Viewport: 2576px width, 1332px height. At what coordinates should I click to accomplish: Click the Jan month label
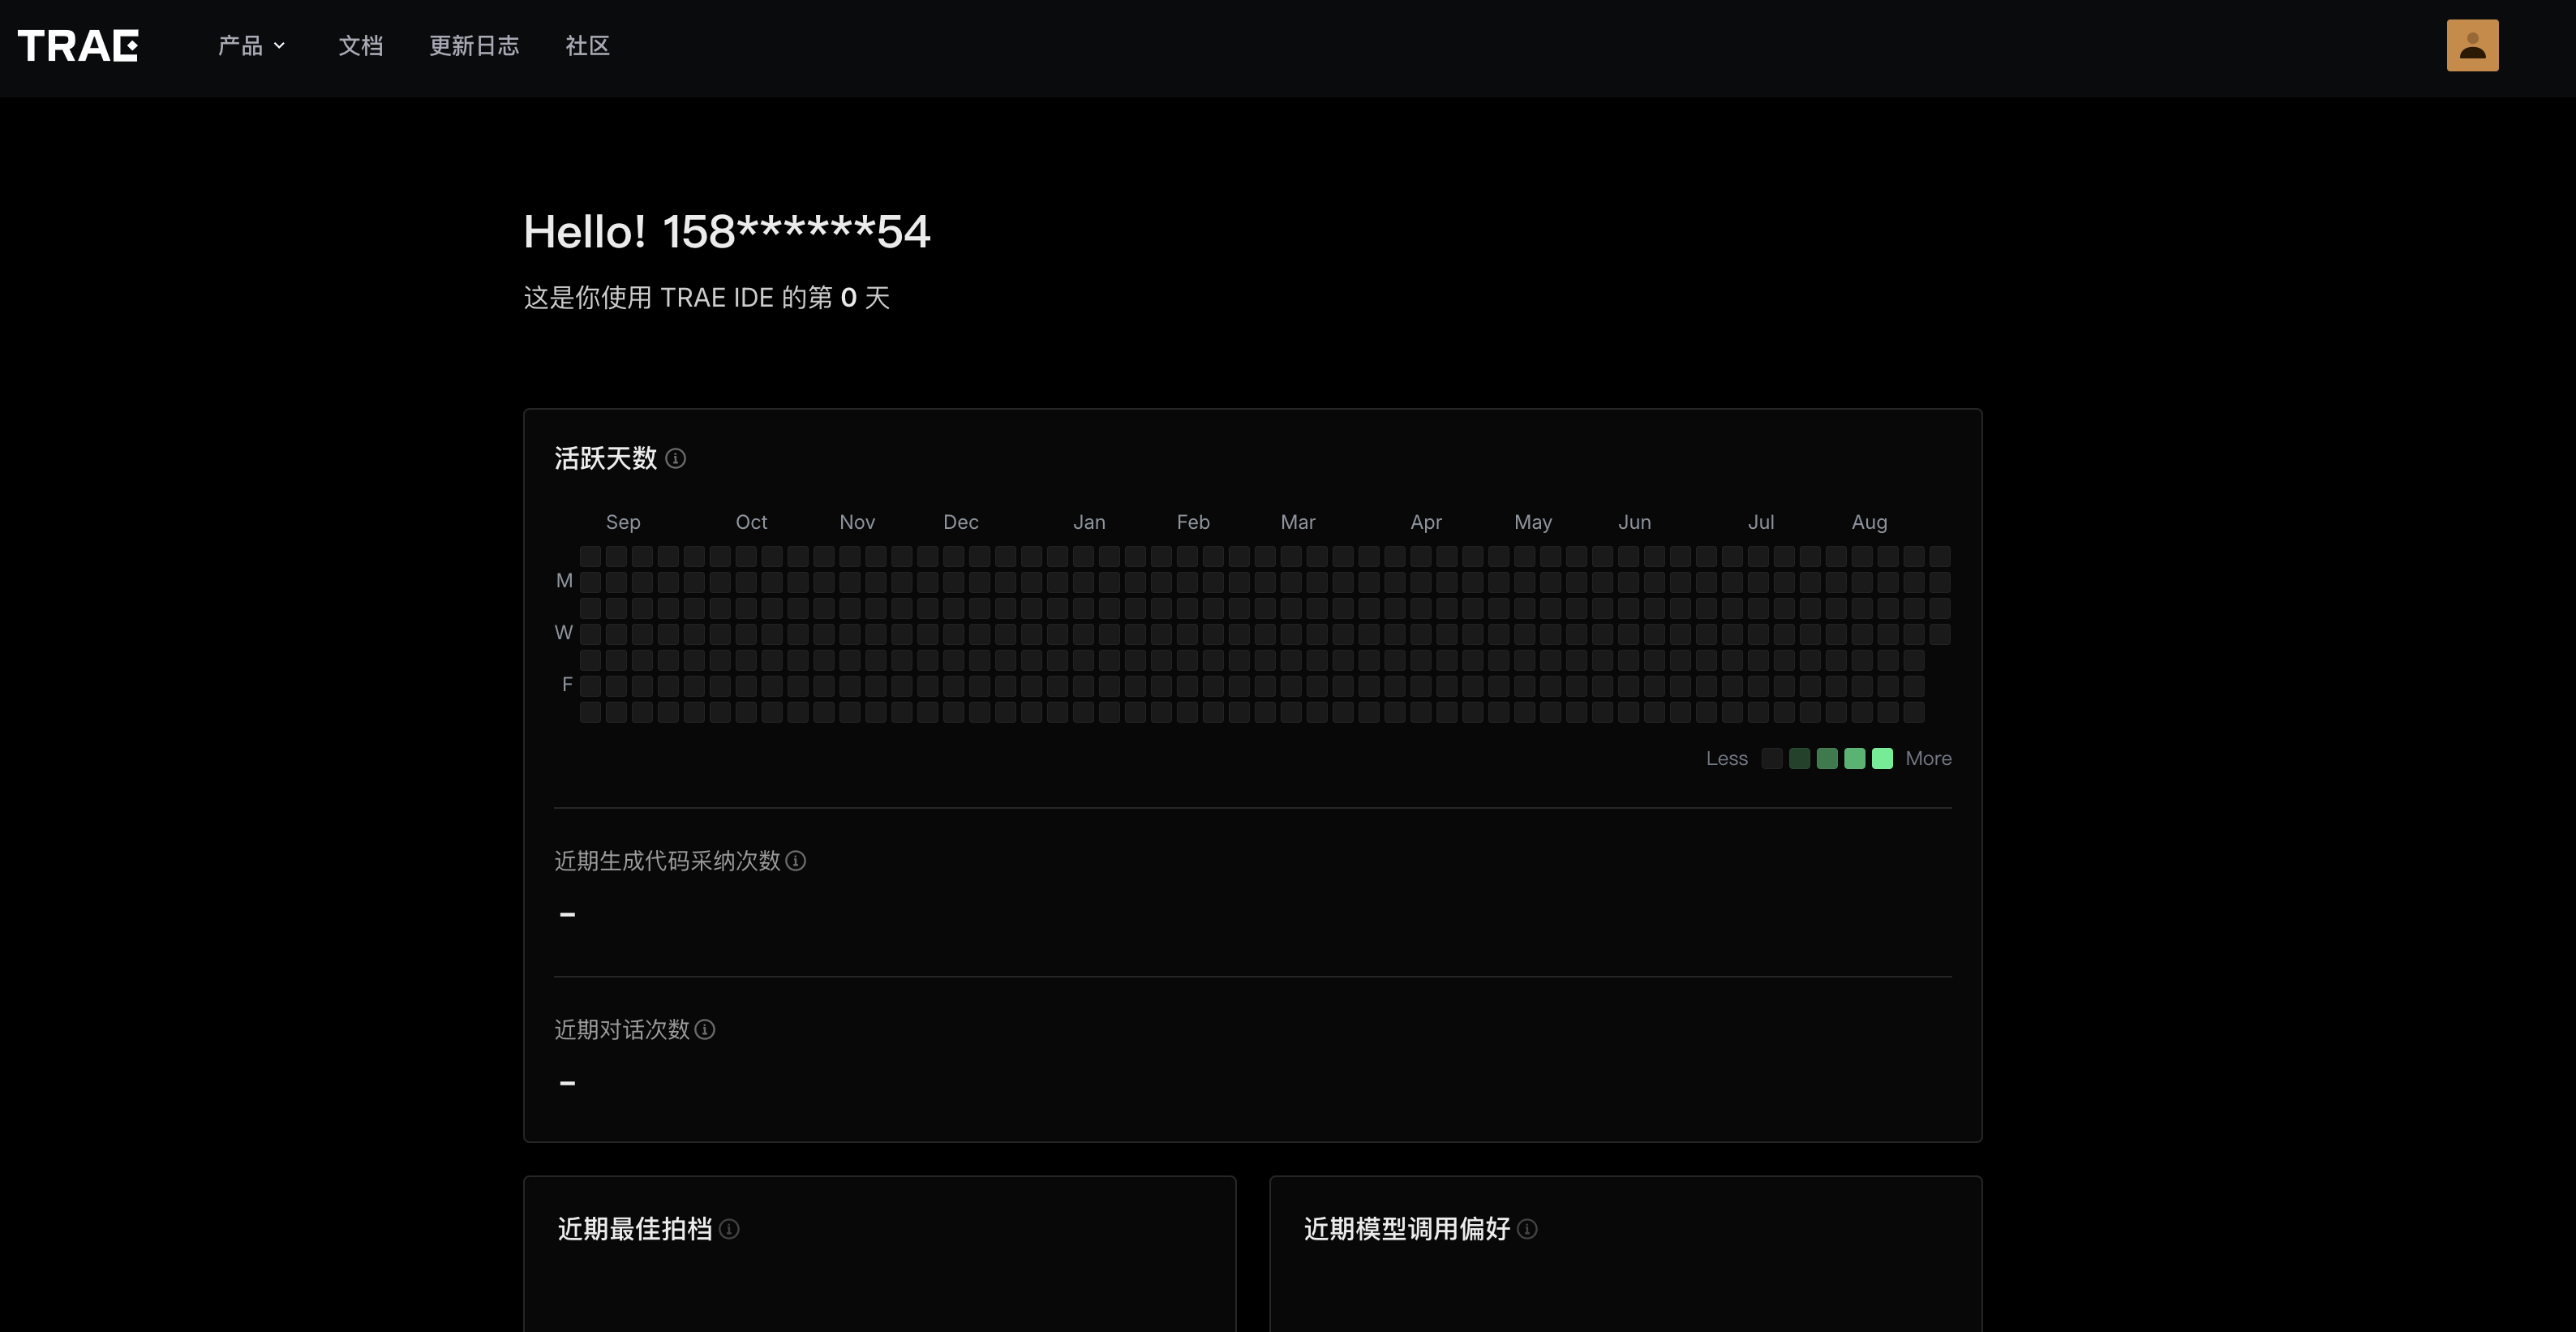click(x=1089, y=522)
